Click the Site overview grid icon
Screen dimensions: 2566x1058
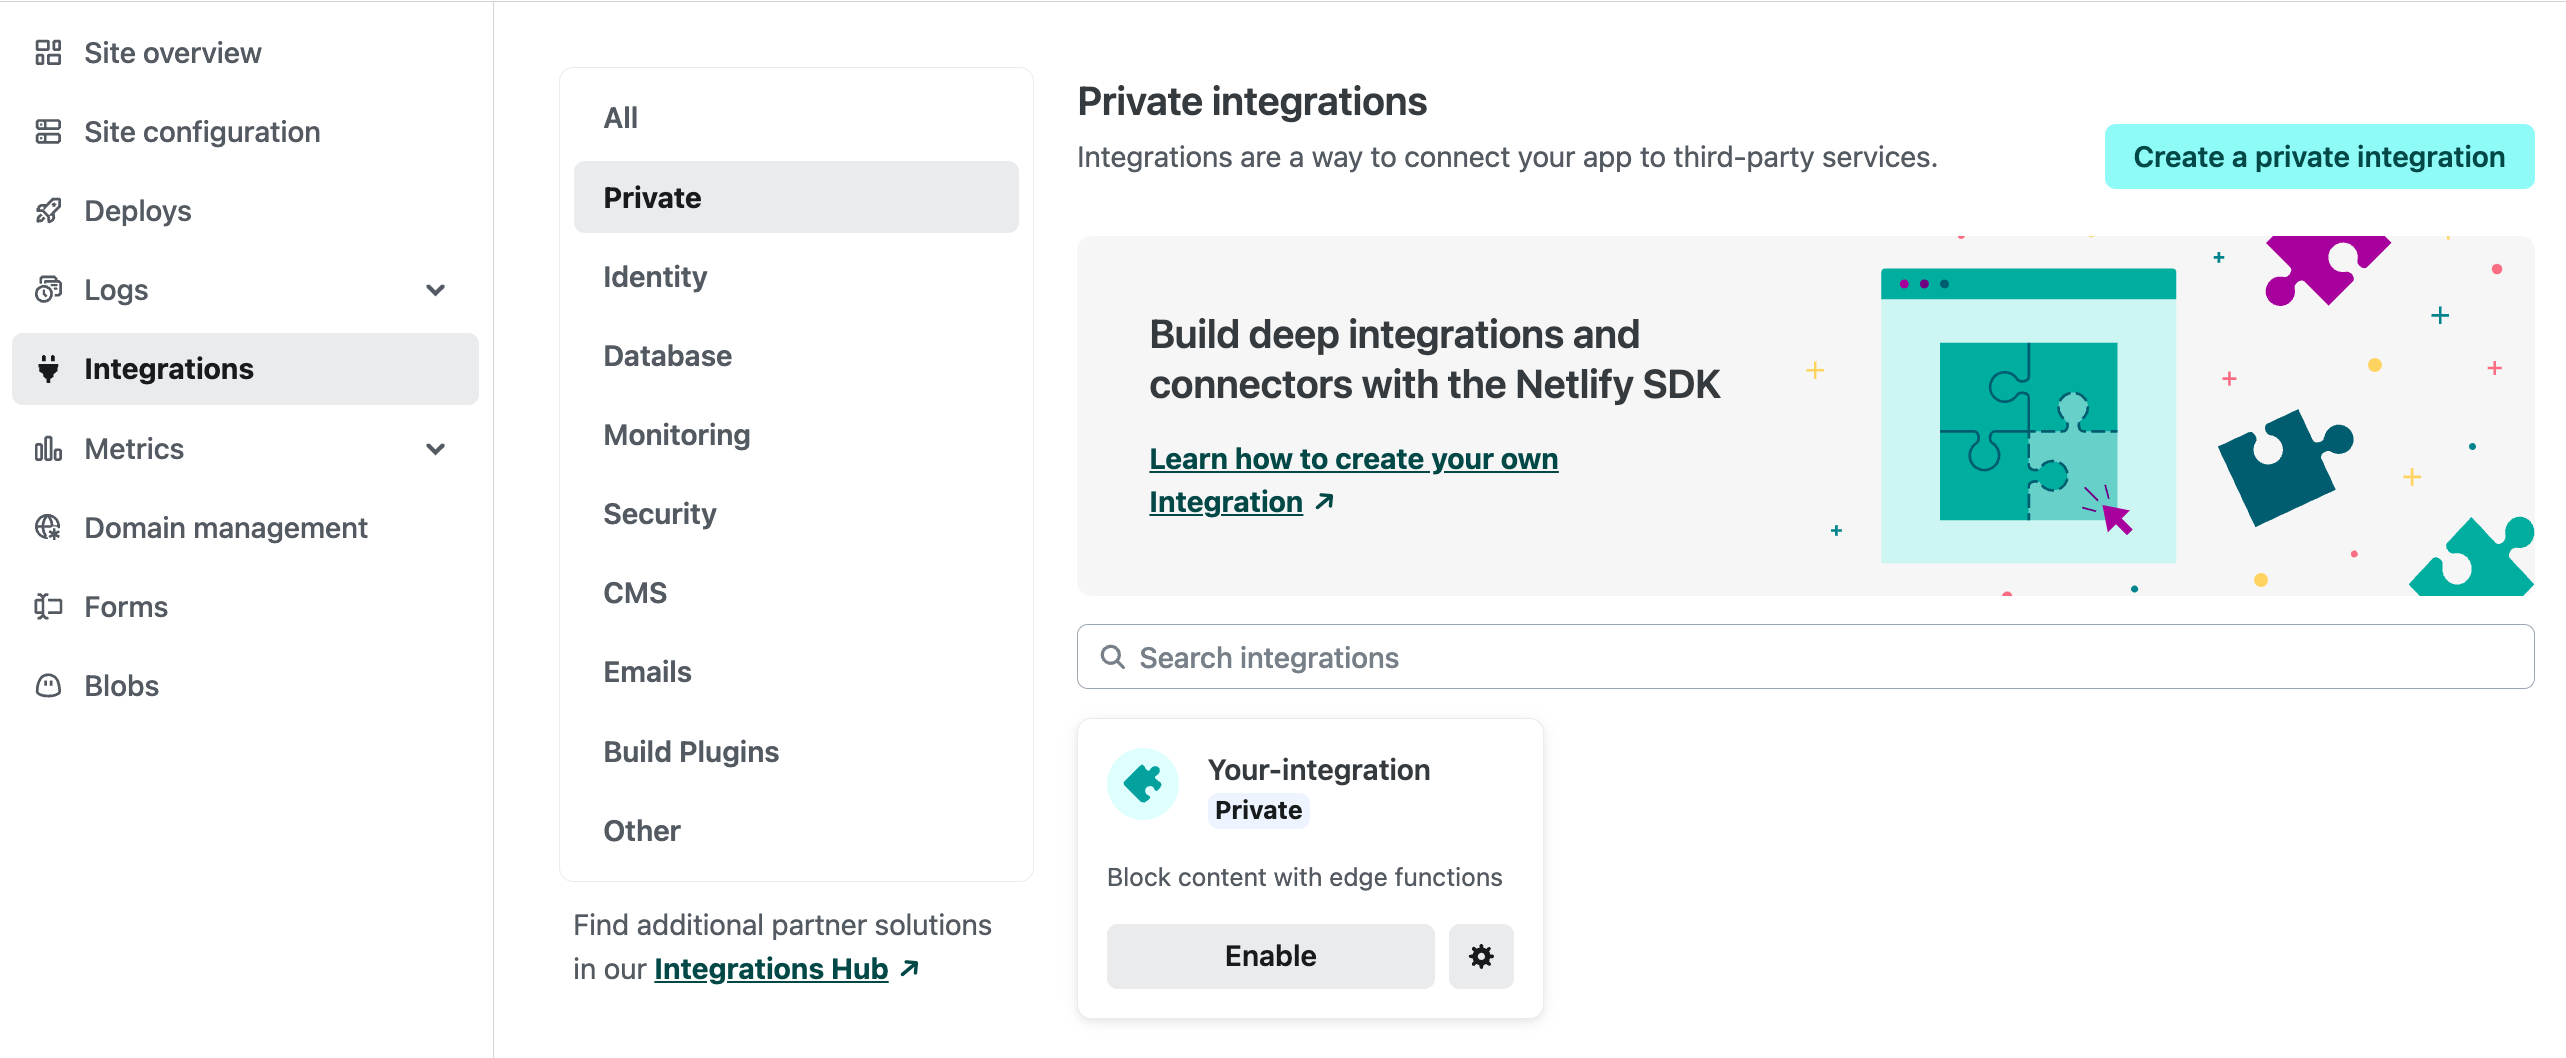click(x=48, y=53)
